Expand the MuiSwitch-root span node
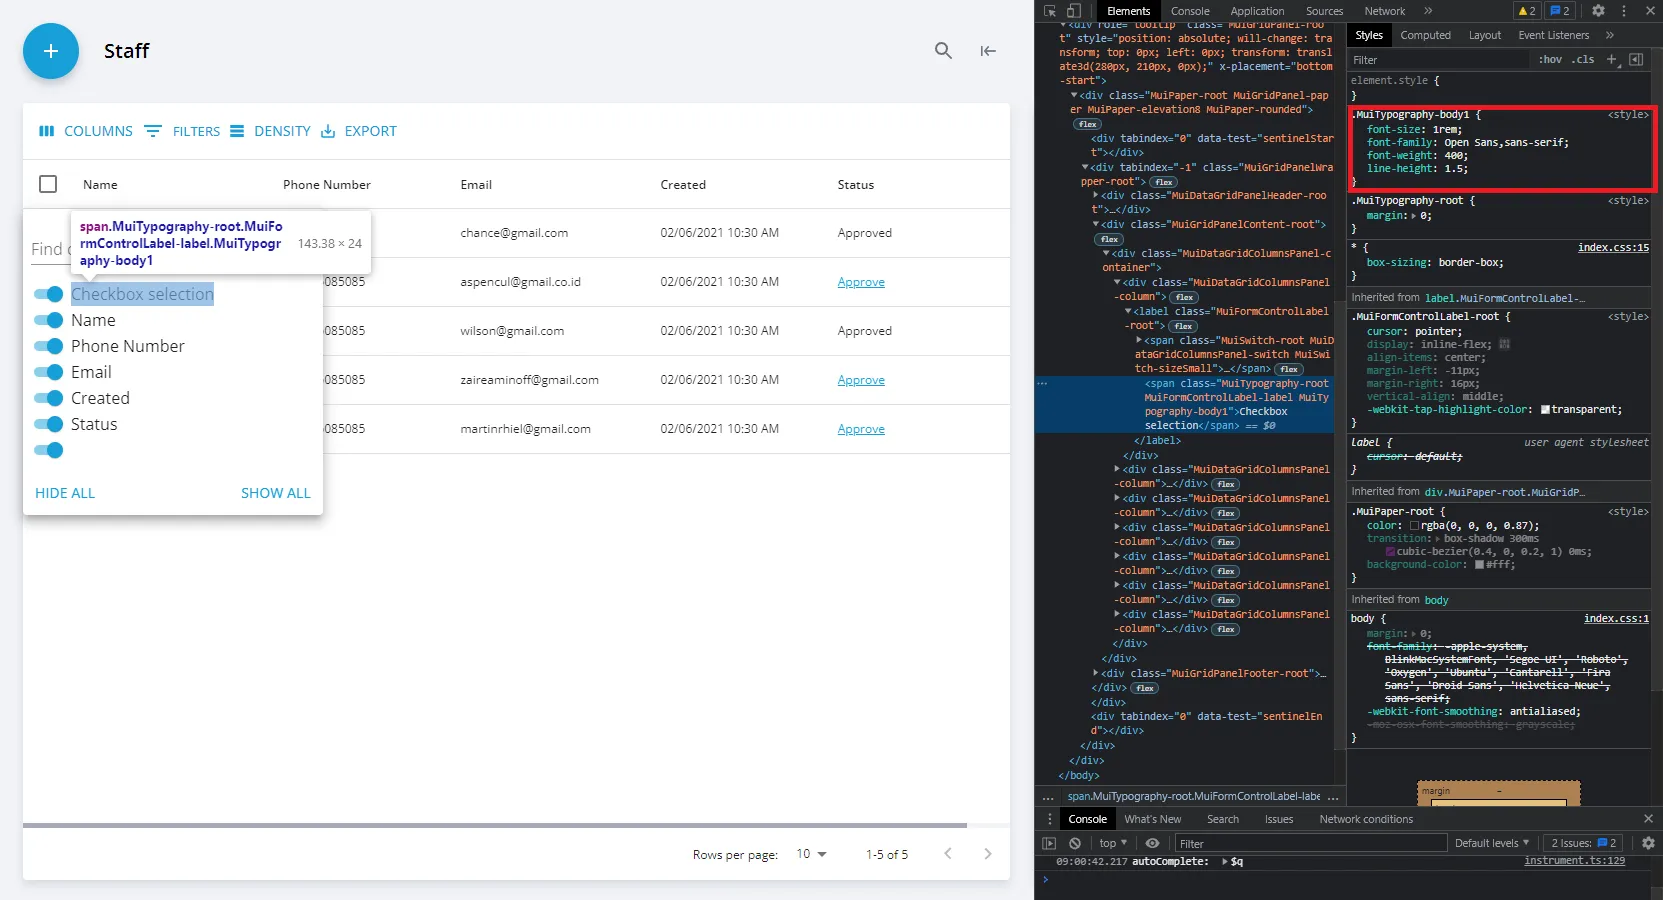This screenshot has width=1663, height=900. (1139, 341)
